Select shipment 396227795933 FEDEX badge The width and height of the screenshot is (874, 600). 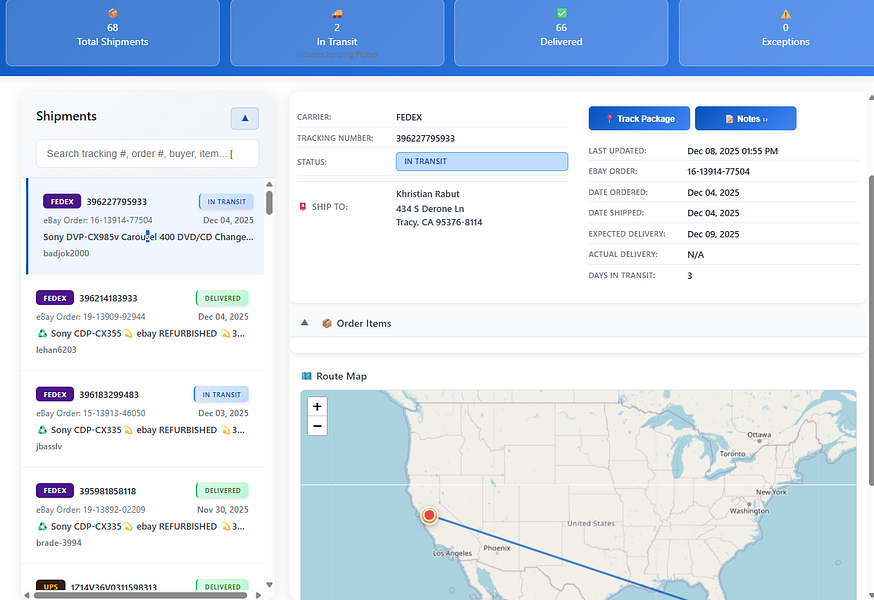[x=62, y=201]
